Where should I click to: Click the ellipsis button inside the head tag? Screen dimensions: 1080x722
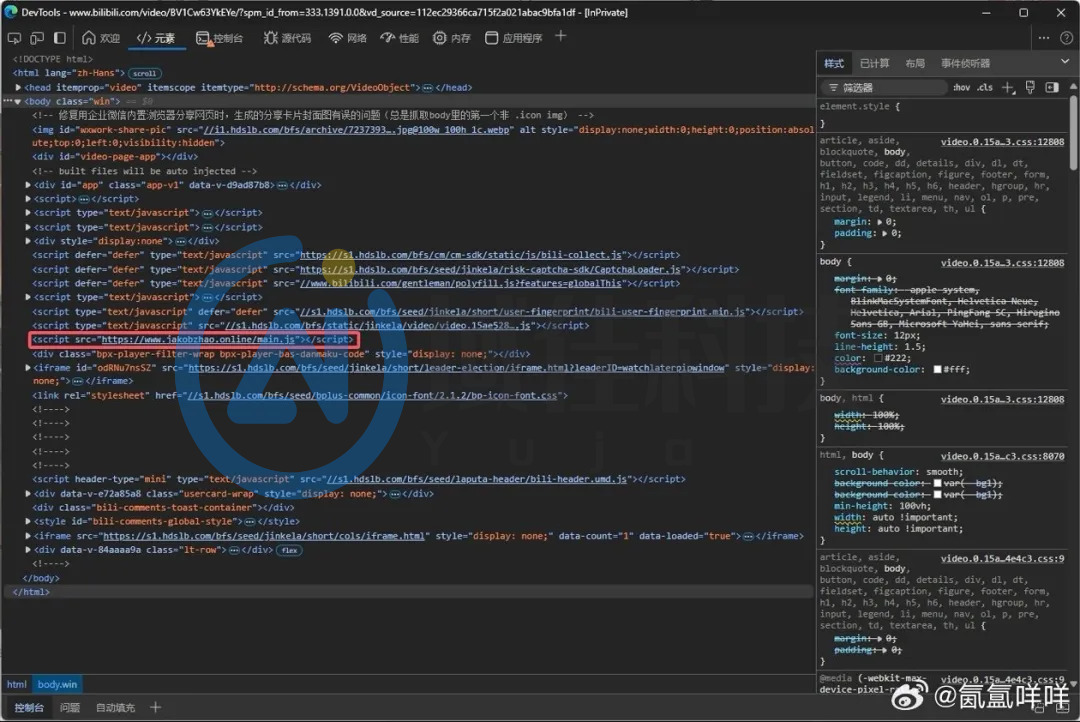point(428,88)
